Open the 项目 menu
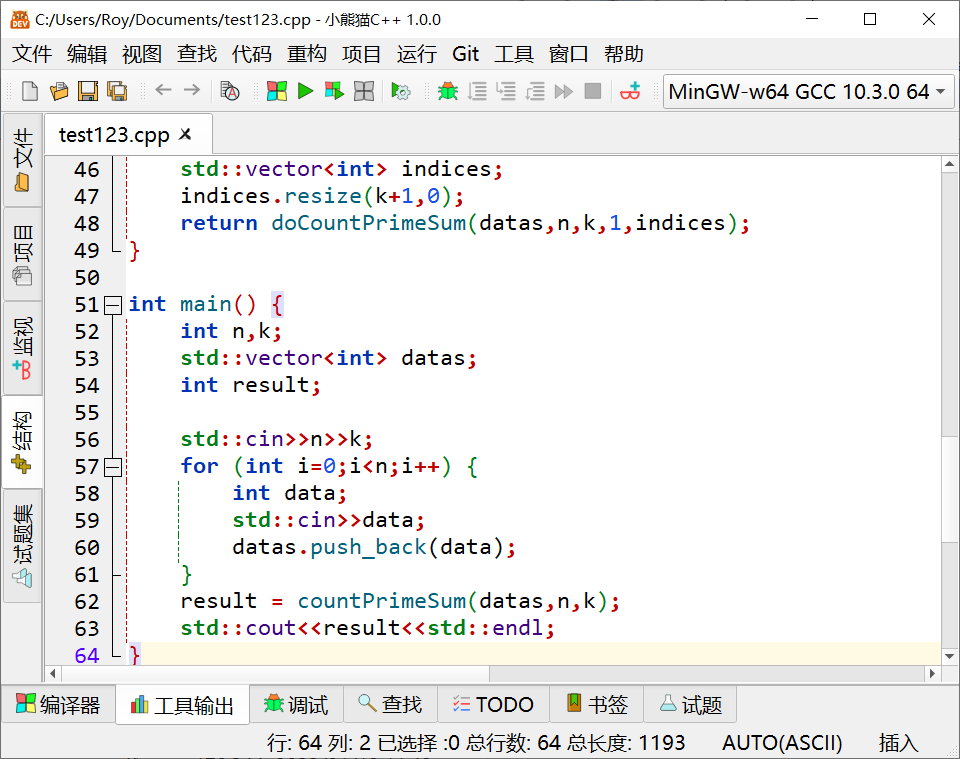 pyautogui.click(x=361, y=54)
